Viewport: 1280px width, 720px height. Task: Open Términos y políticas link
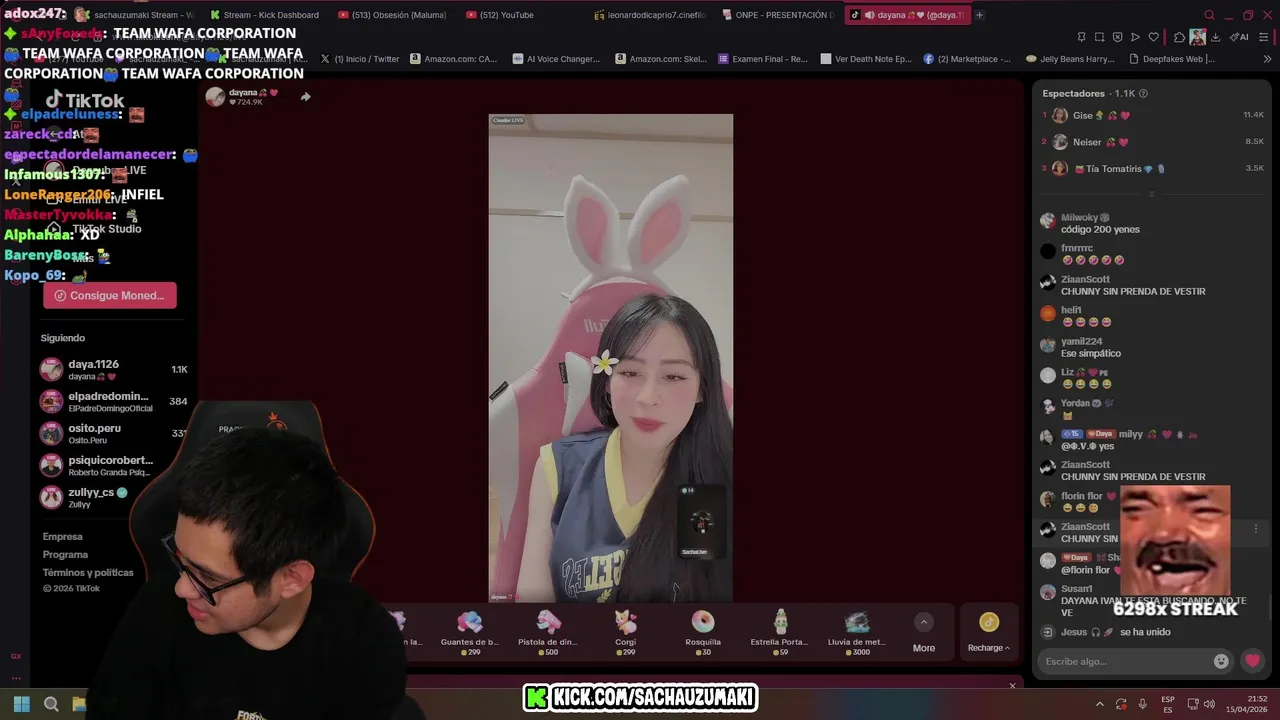pos(88,573)
